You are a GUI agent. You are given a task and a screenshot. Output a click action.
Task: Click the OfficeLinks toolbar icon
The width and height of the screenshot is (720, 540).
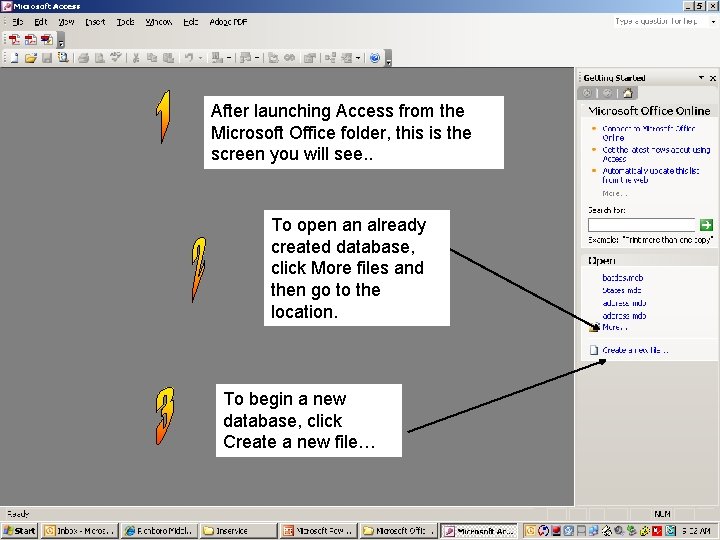(x=217, y=58)
